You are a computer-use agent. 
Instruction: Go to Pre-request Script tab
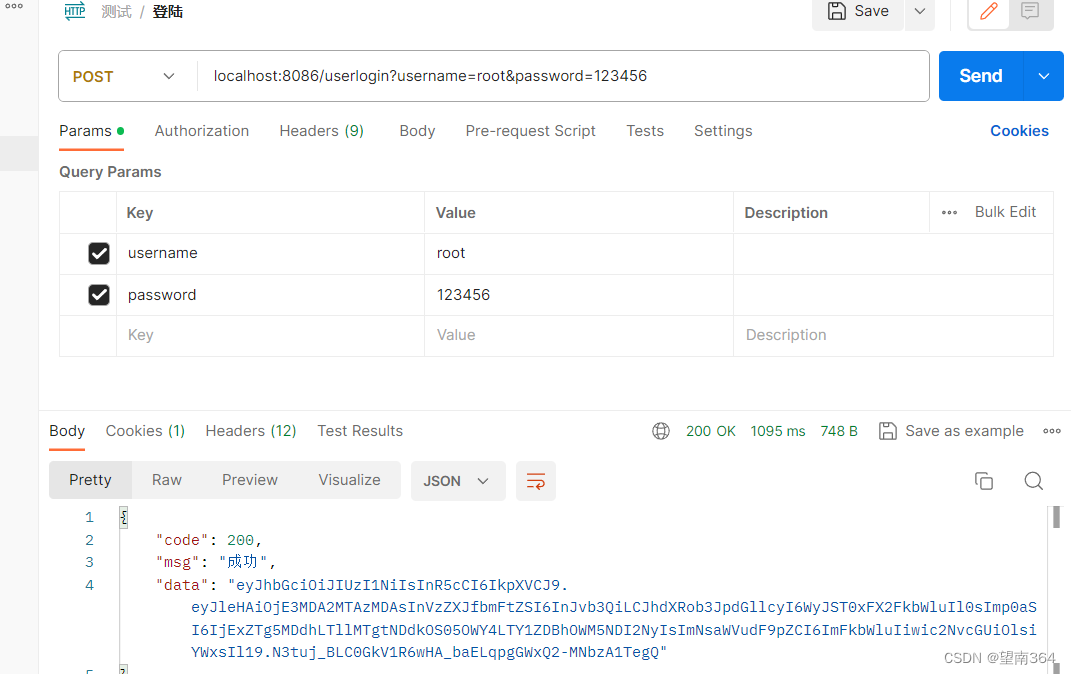tap(531, 131)
